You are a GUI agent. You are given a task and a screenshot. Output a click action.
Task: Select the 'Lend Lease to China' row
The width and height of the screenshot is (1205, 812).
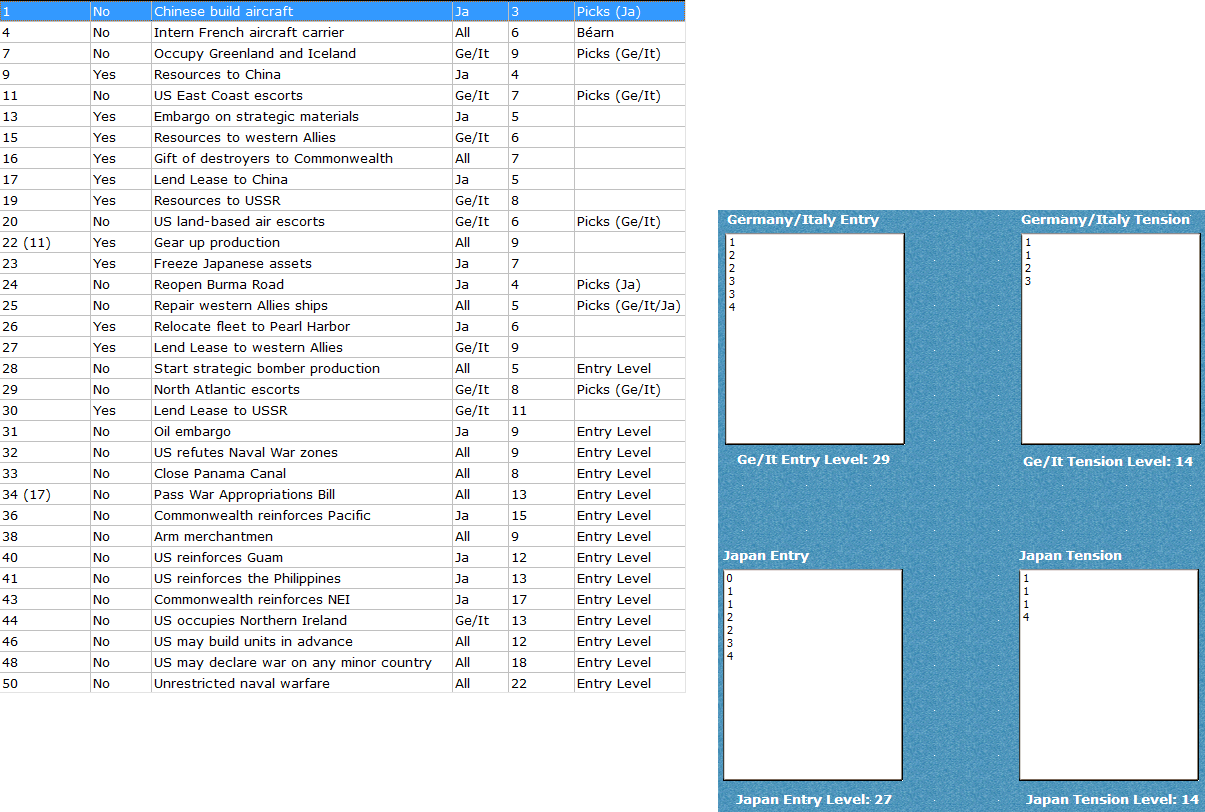pyautogui.click(x=343, y=179)
